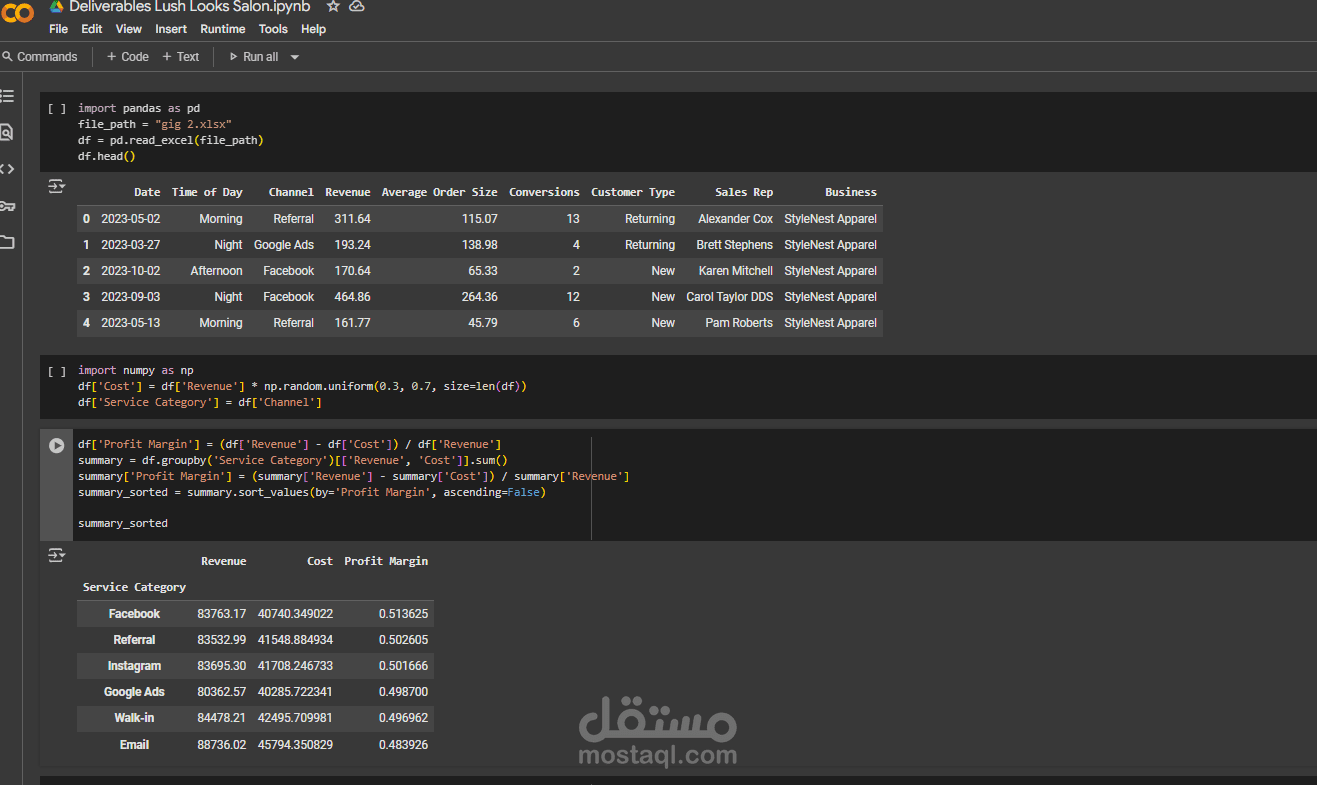The width and height of the screenshot is (1317, 785).
Task: Open the table of contents sidebar icon
Action: (7, 96)
